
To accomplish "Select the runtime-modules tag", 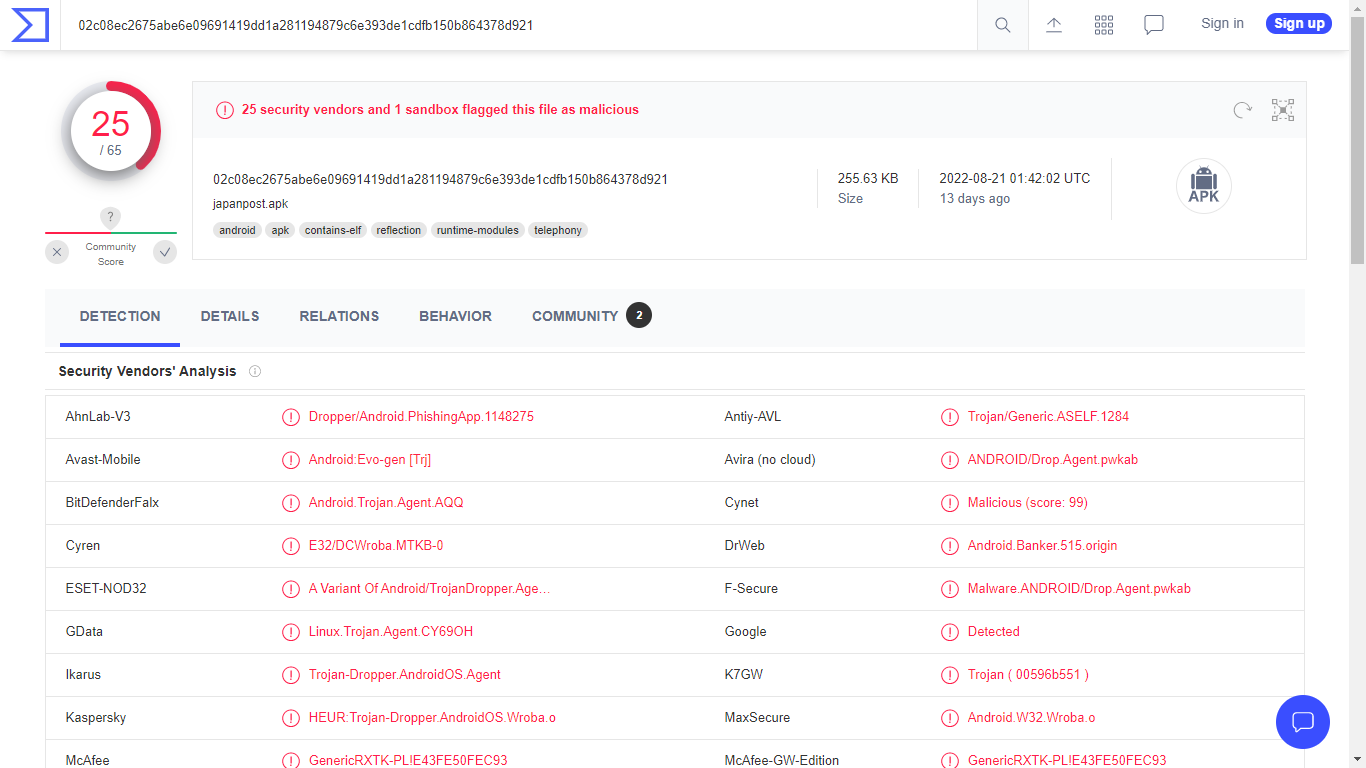I will coord(478,230).
